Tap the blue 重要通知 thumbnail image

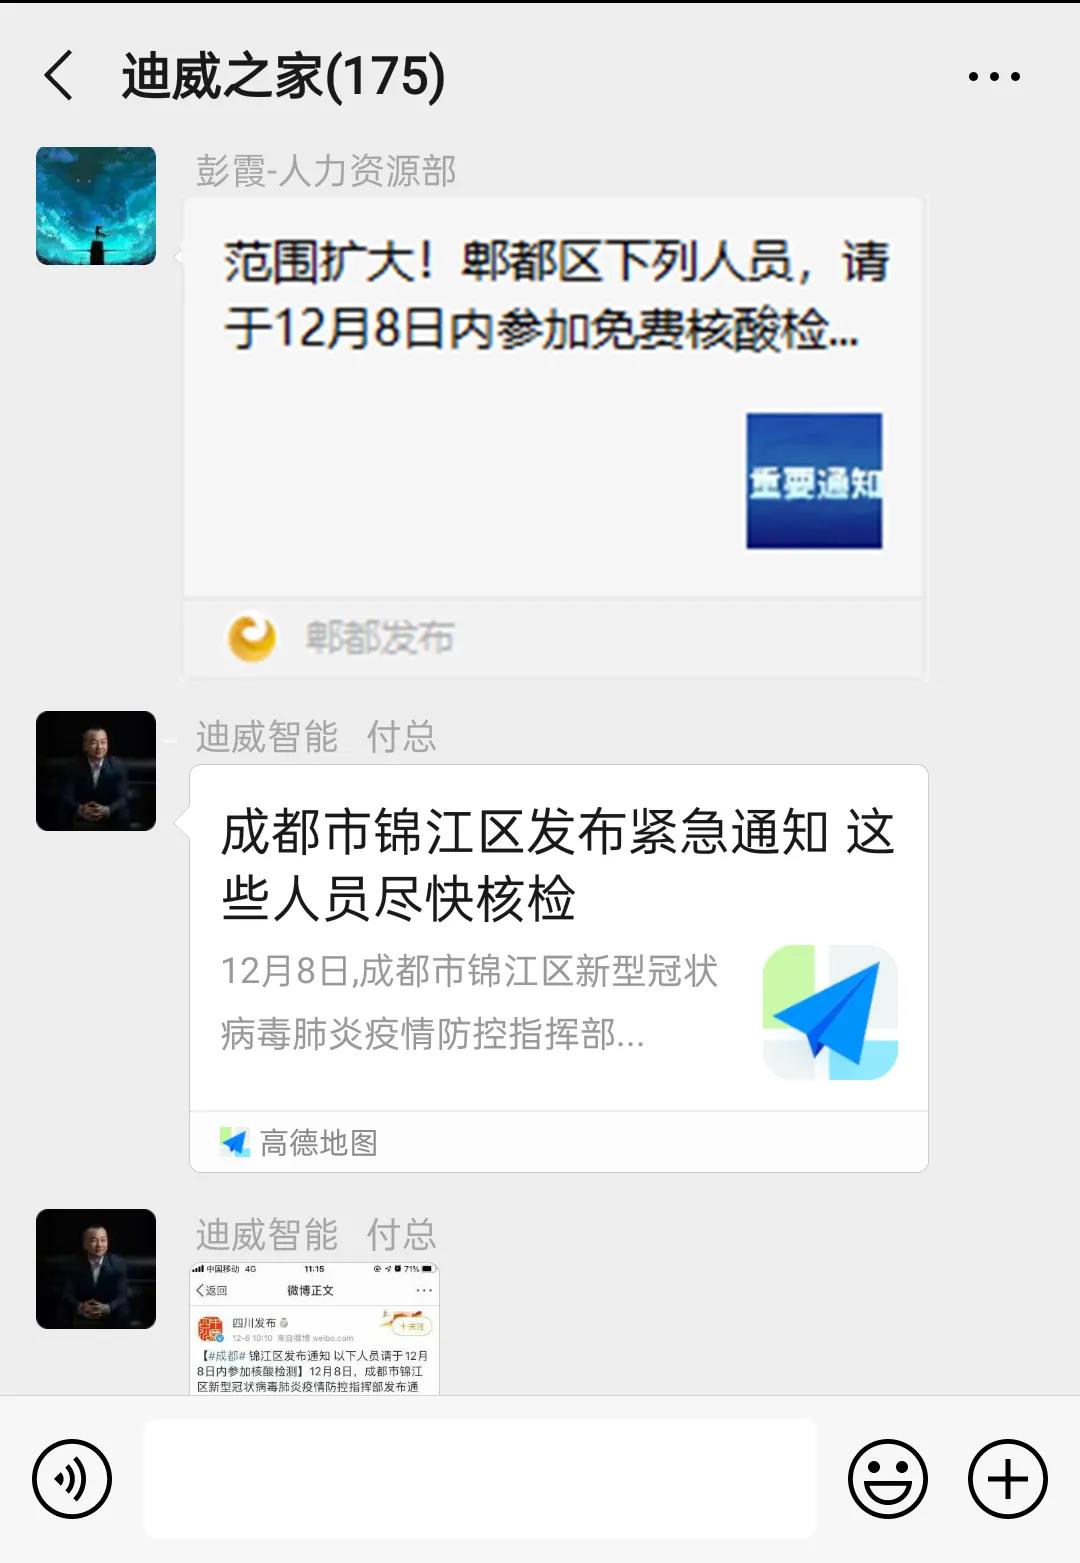tap(814, 481)
